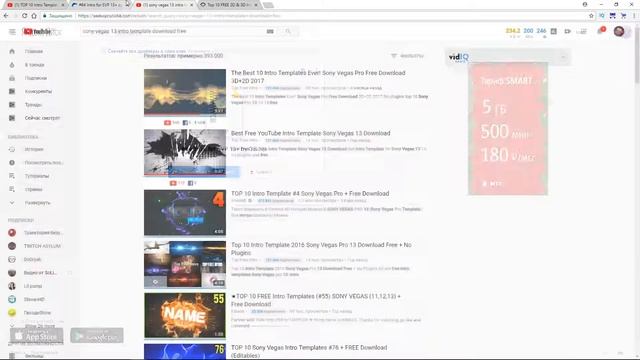Click the vidIQ square stats icon beside 246
The height and width of the screenshot is (360, 640).
(x=553, y=31)
